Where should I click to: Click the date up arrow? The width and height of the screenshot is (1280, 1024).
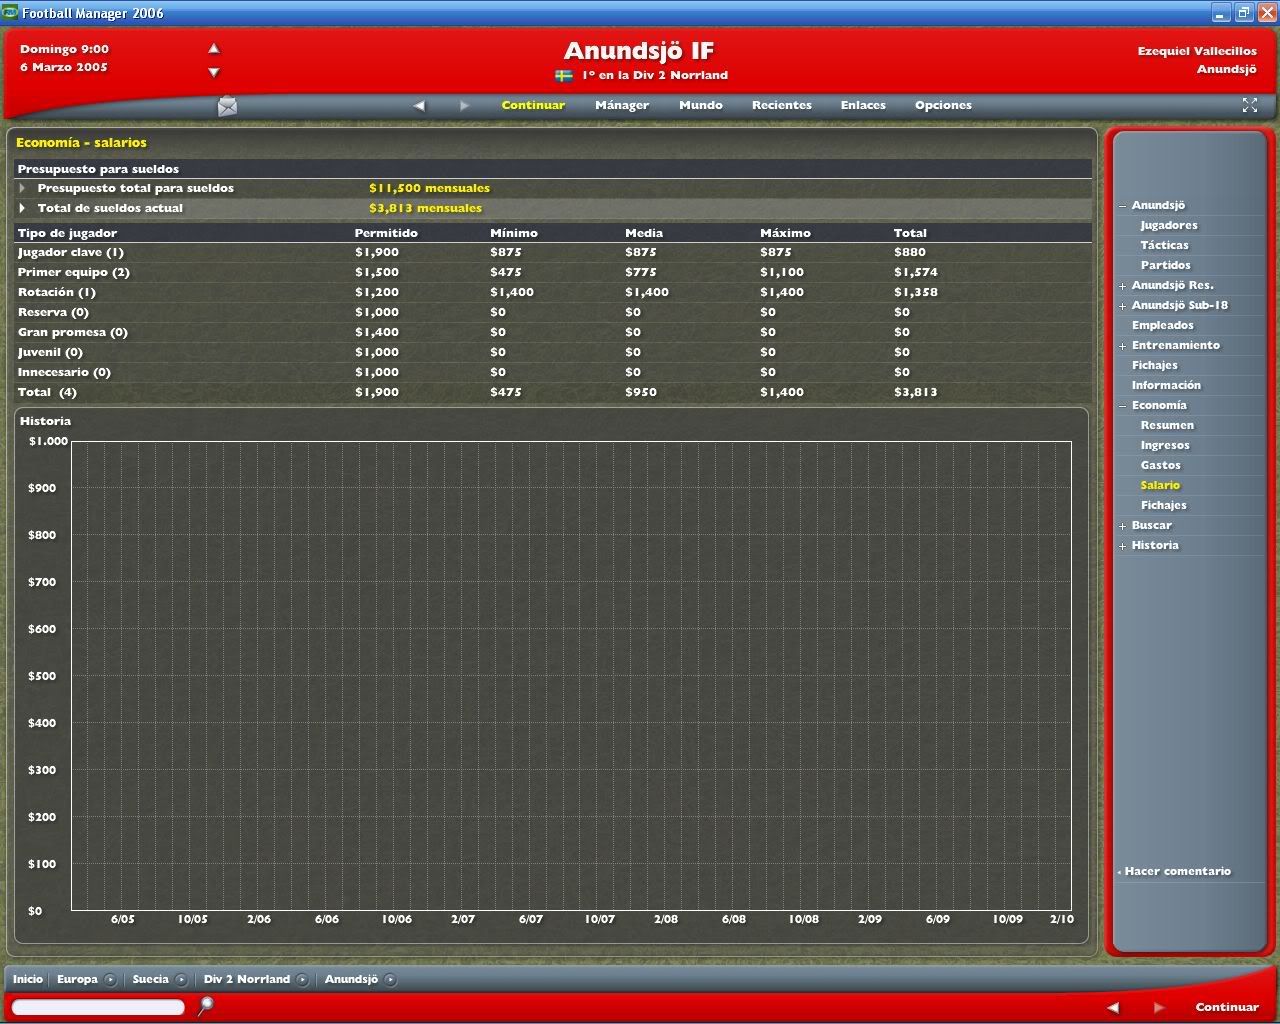pyautogui.click(x=213, y=48)
